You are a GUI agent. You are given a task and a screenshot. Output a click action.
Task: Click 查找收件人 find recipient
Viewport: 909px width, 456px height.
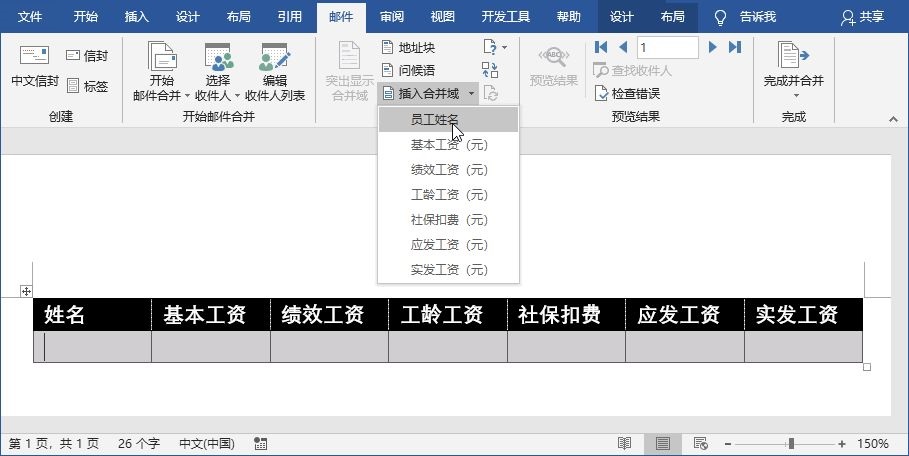tap(632, 71)
